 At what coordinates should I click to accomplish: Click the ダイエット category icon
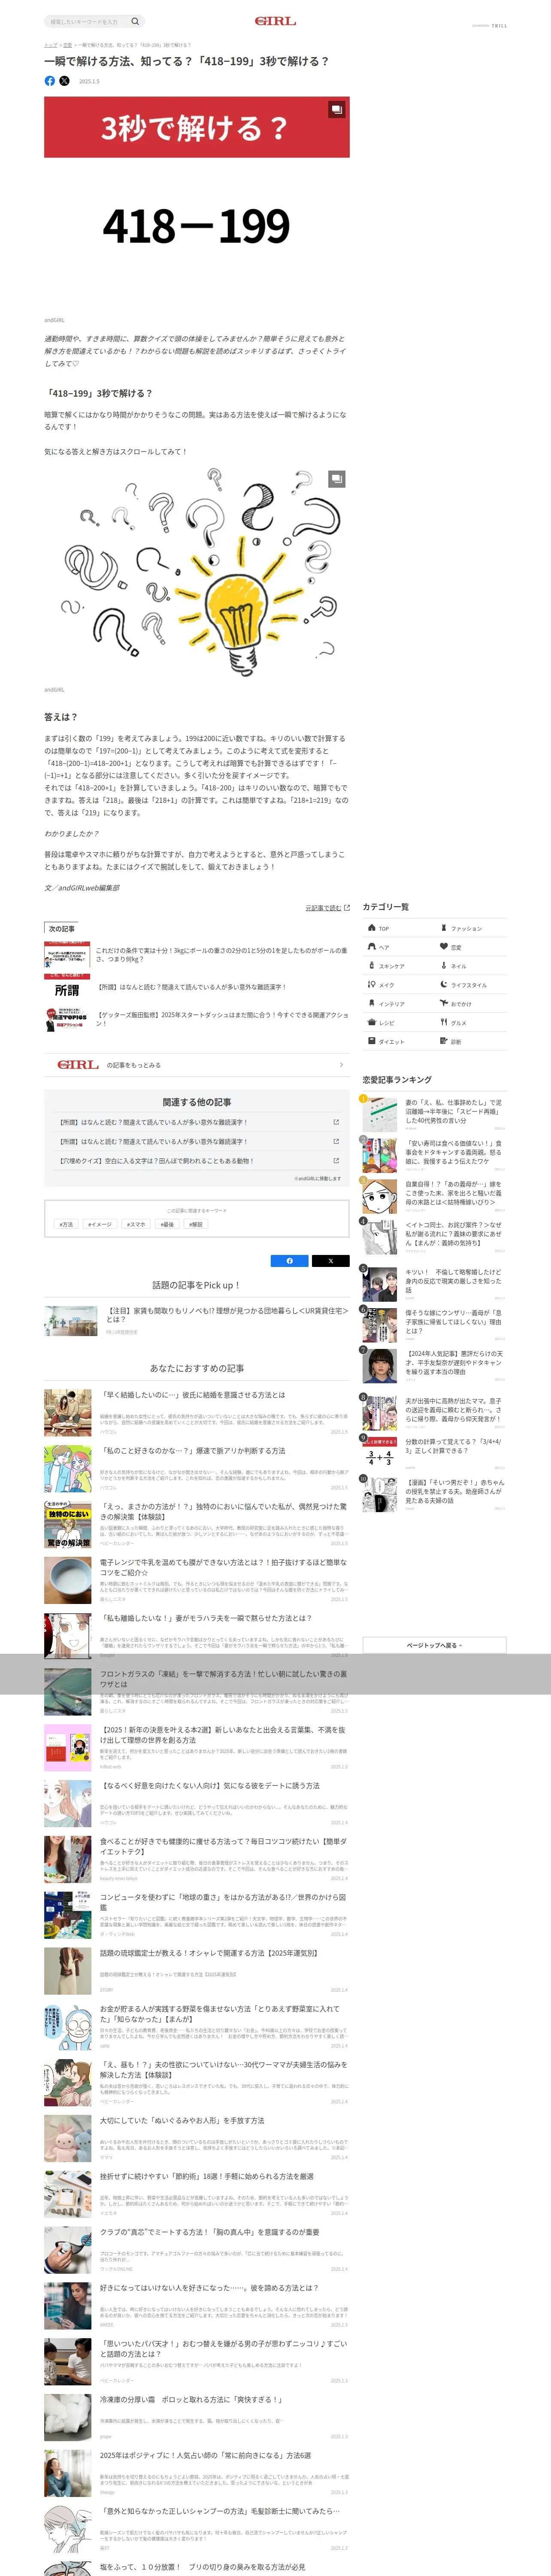pos(371,1042)
